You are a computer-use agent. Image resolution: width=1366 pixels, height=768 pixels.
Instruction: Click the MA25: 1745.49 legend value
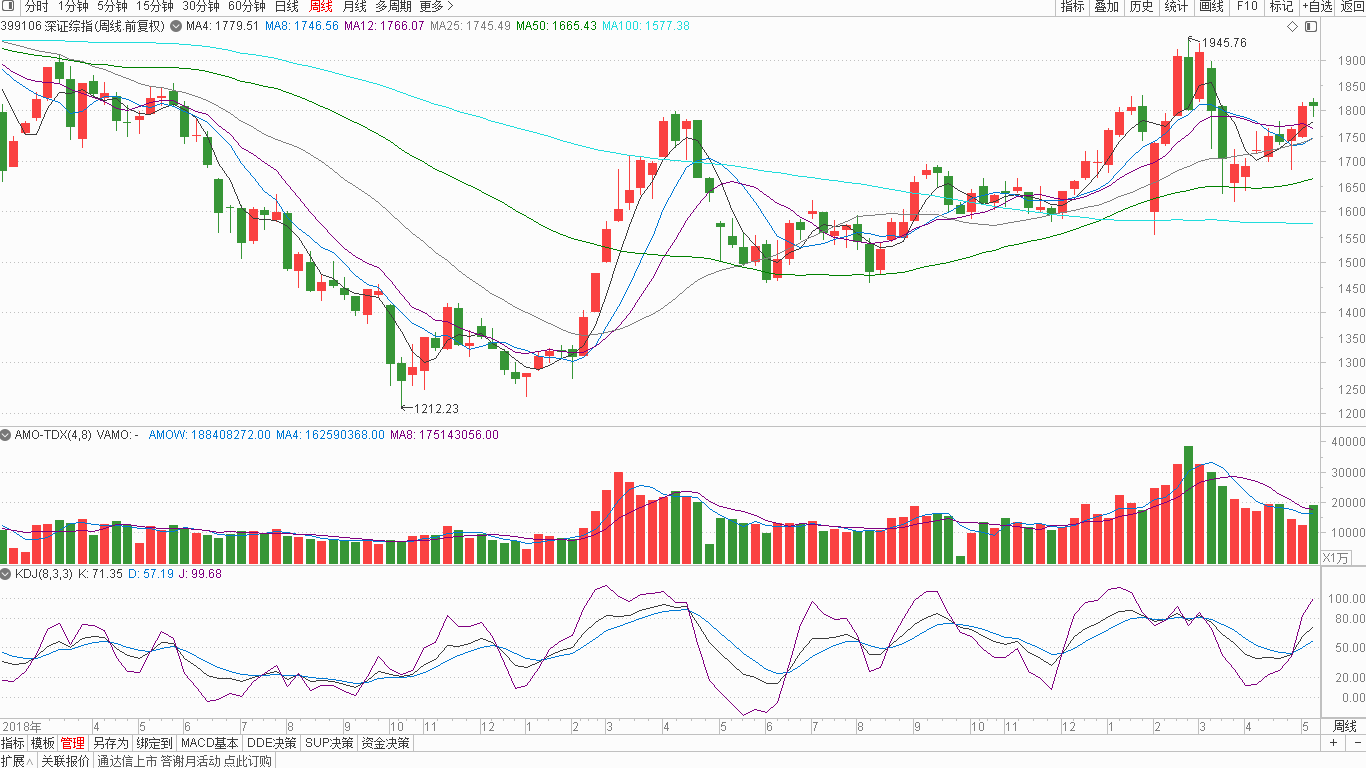(x=470, y=26)
